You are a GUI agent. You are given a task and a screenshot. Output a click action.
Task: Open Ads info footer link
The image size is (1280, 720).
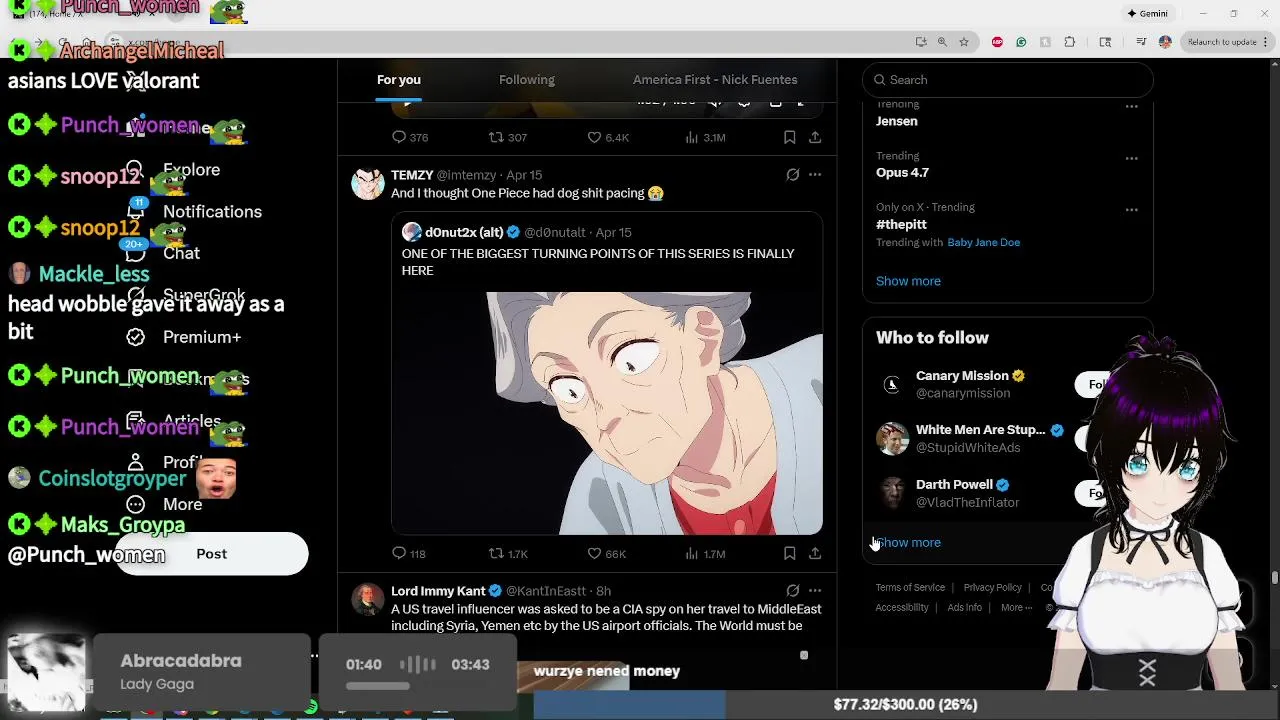coord(964,608)
